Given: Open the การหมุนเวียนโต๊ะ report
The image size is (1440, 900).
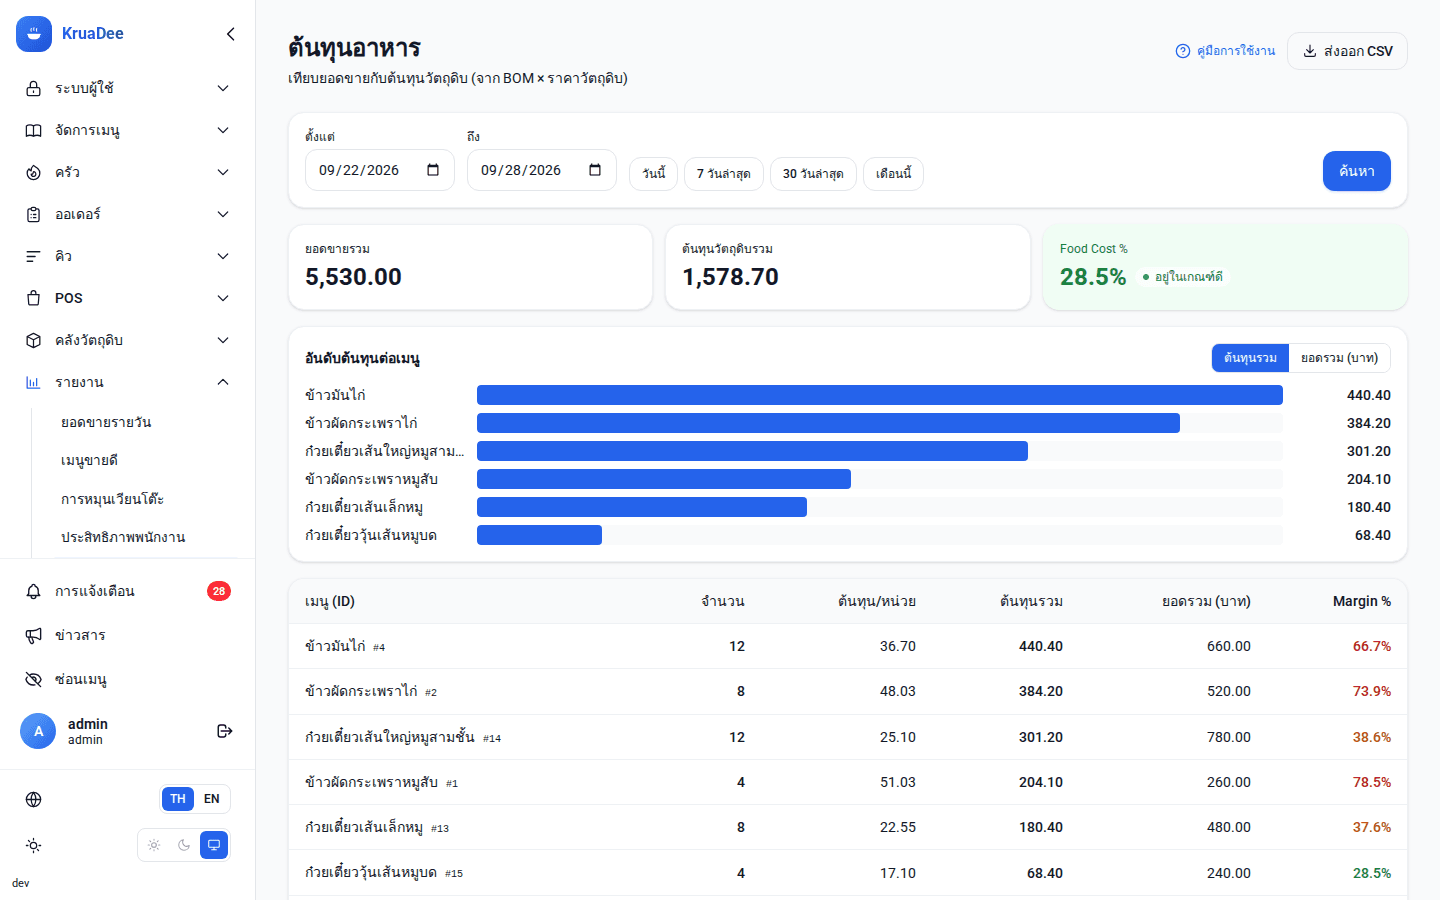Looking at the screenshot, I should pyautogui.click(x=112, y=499).
